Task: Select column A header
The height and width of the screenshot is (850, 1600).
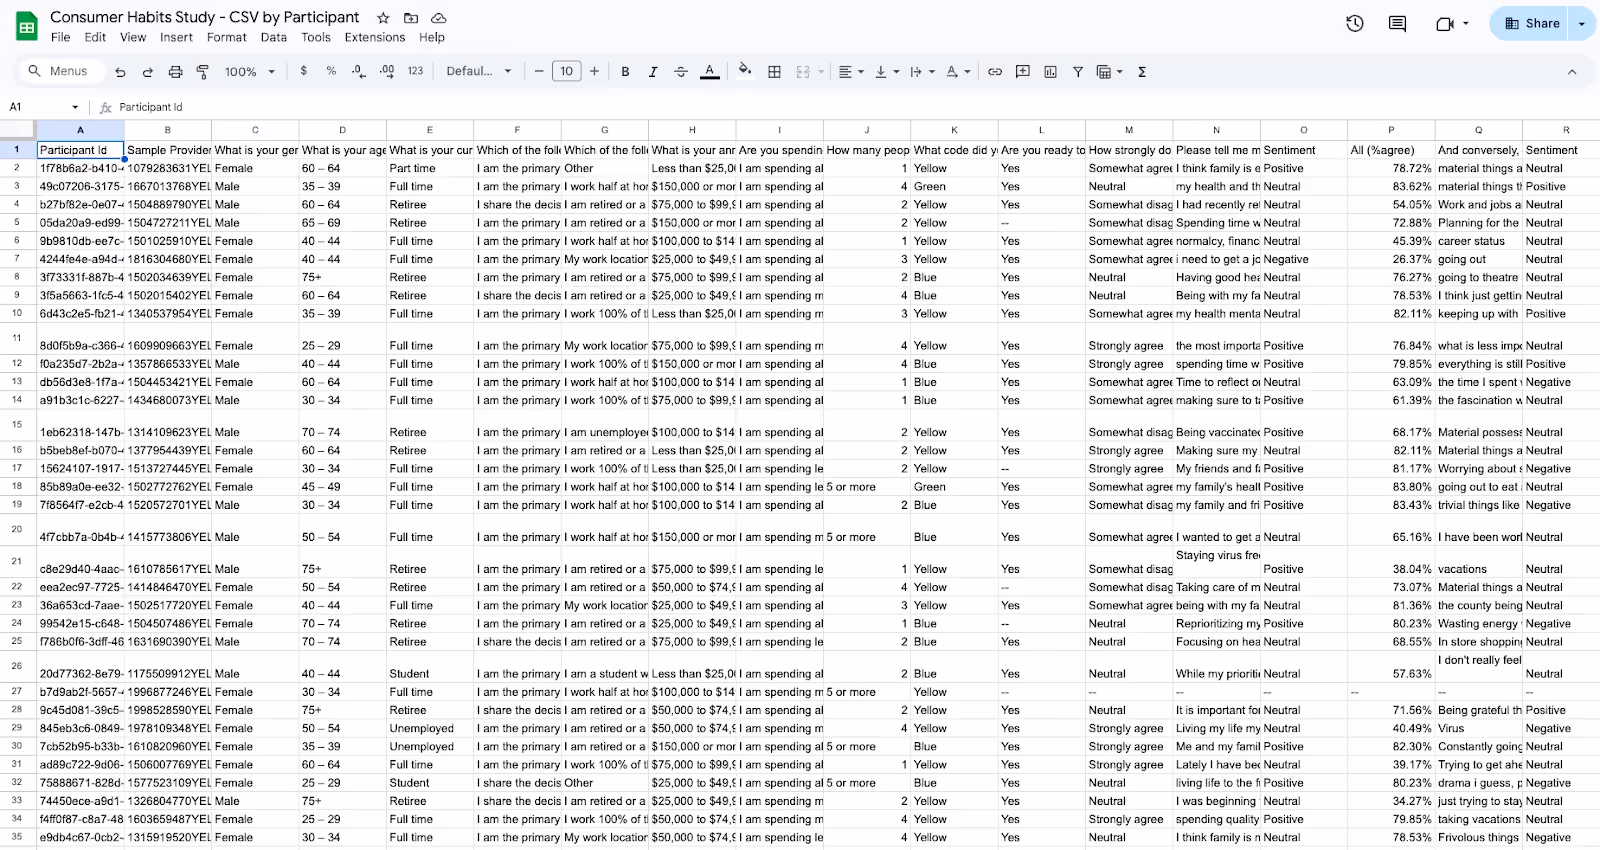Action: tap(80, 130)
